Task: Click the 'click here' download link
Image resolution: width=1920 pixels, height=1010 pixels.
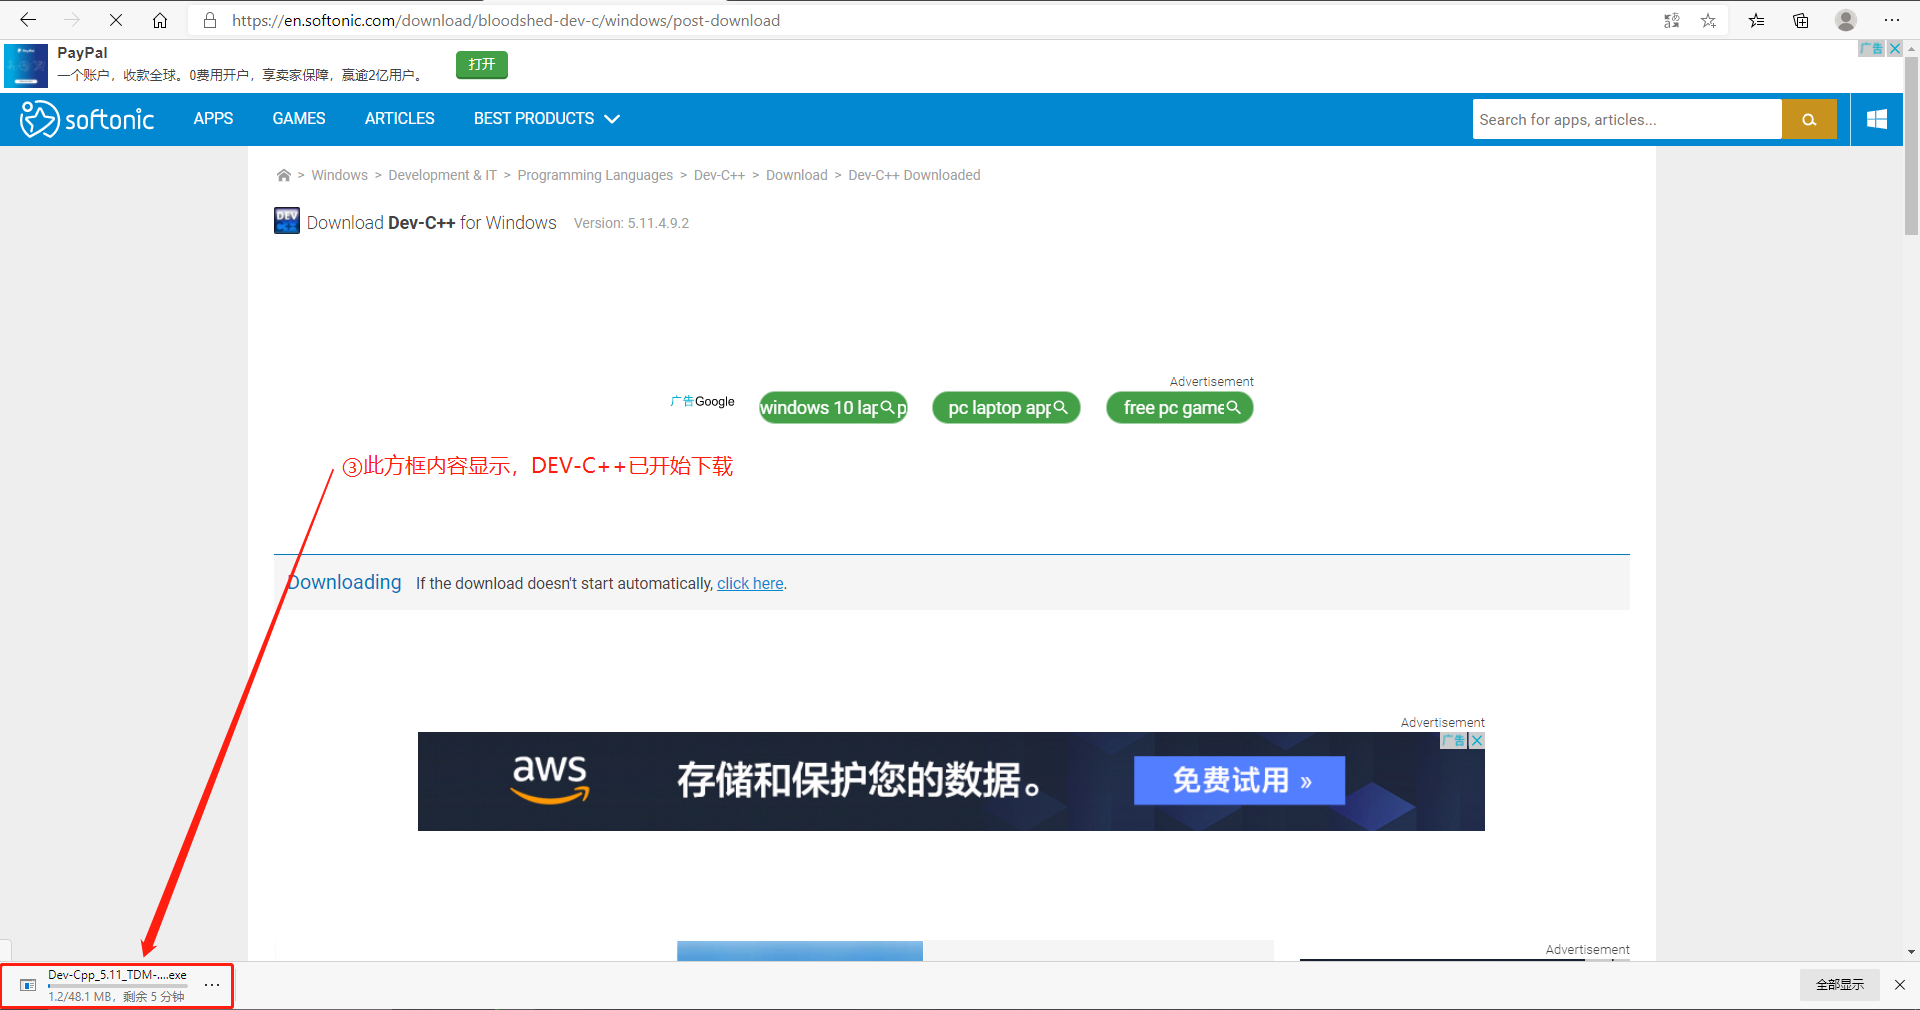Action: coord(749,583)
